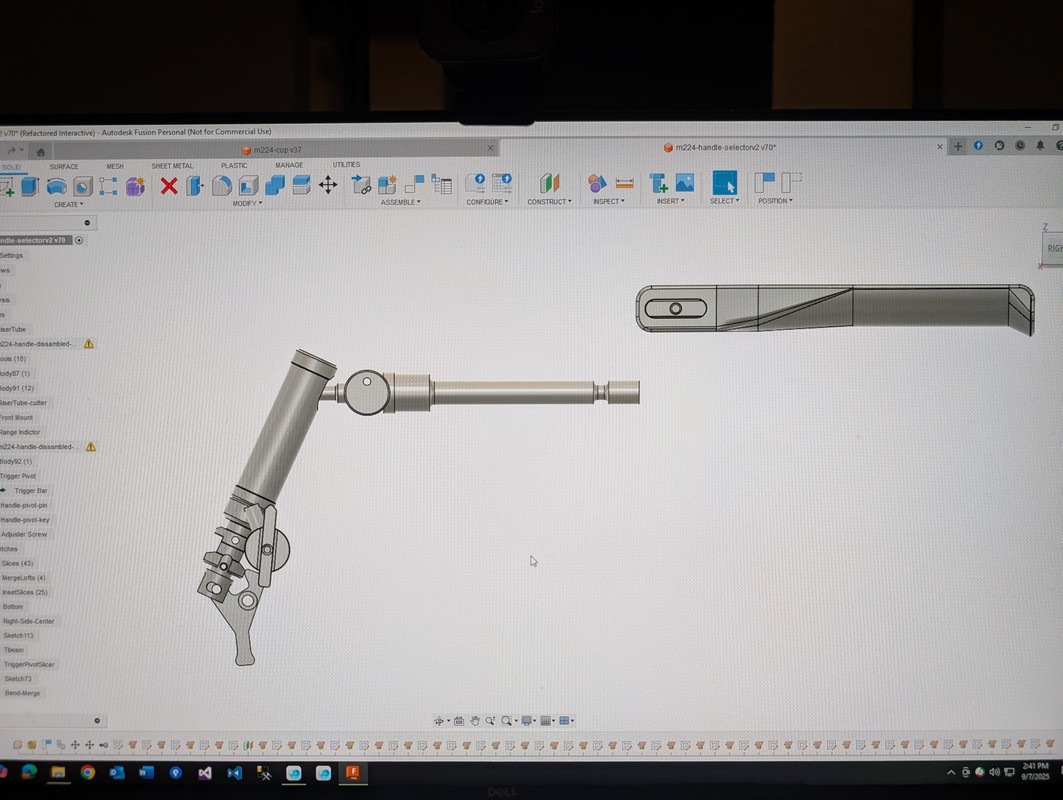This screenshot has width=1063, height=800.
Task: Click the Create Form purple icon
Action: click(135, 186)
